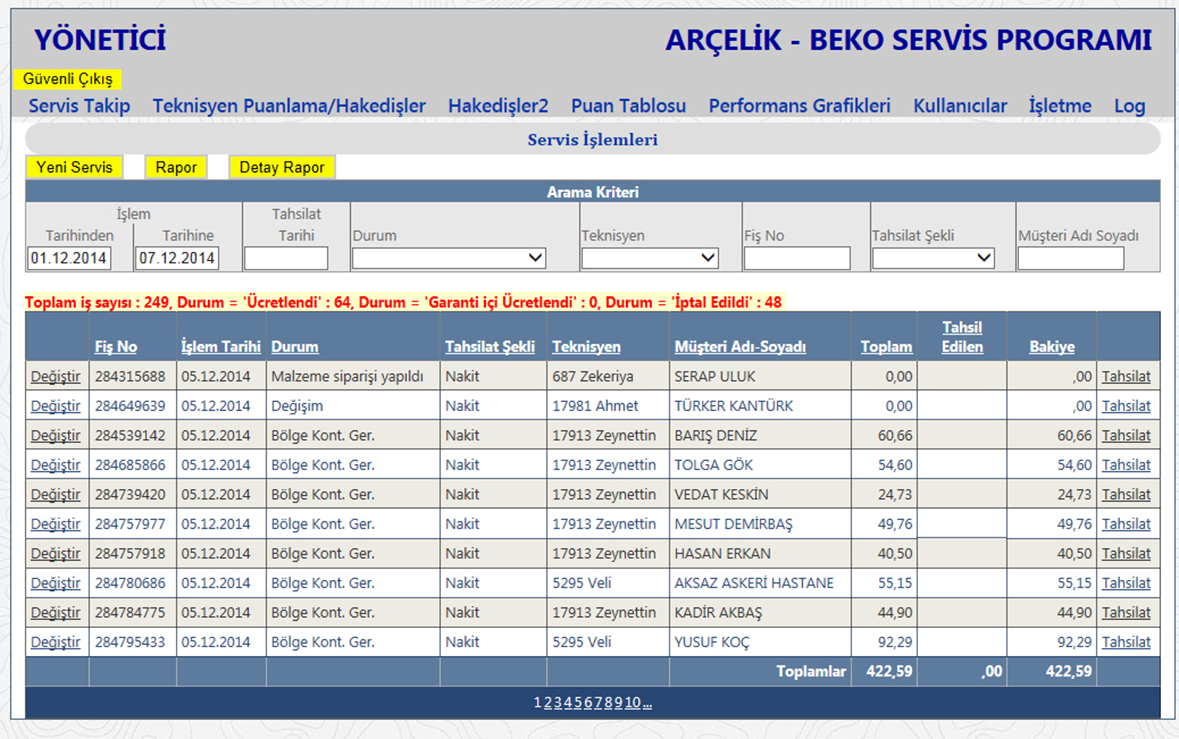Viewport: 1179px width, 739px height.
Task: Focus the Tarihinden start date field
Action: [69, 258]
